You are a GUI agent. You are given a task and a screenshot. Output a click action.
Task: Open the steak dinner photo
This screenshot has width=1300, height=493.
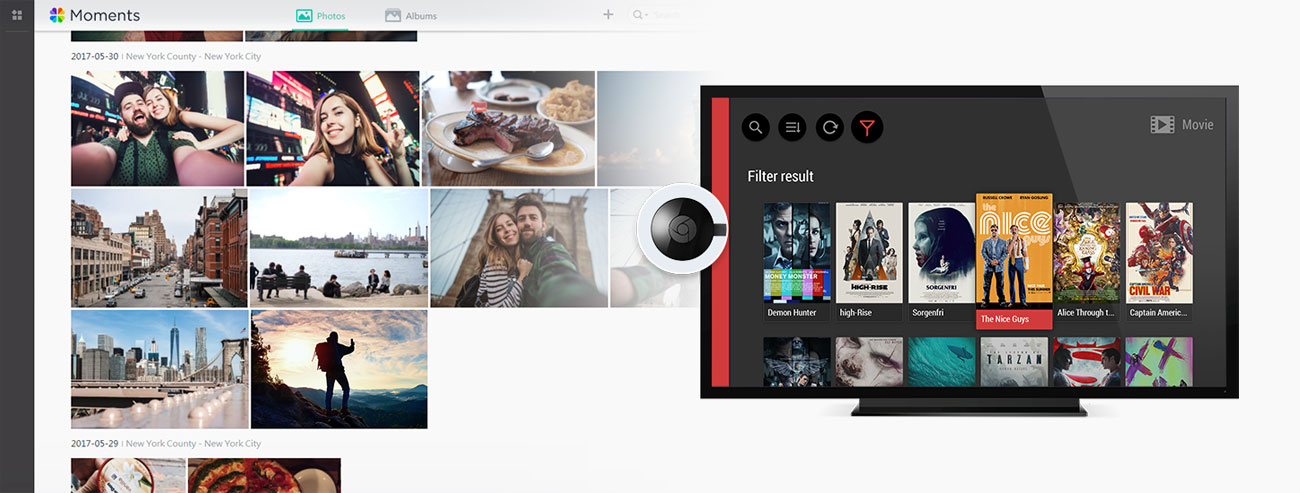507,128
